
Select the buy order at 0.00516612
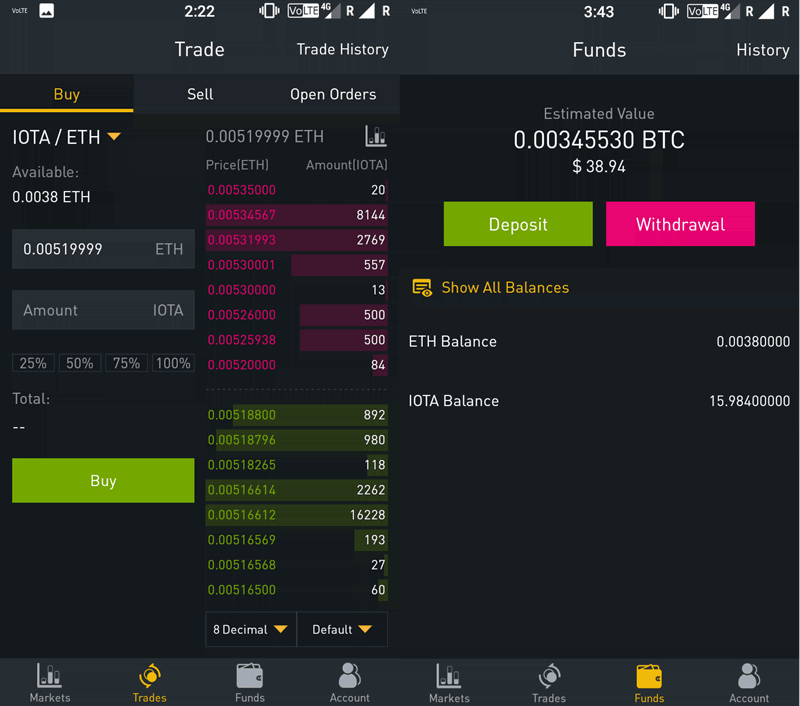point(296,515)
